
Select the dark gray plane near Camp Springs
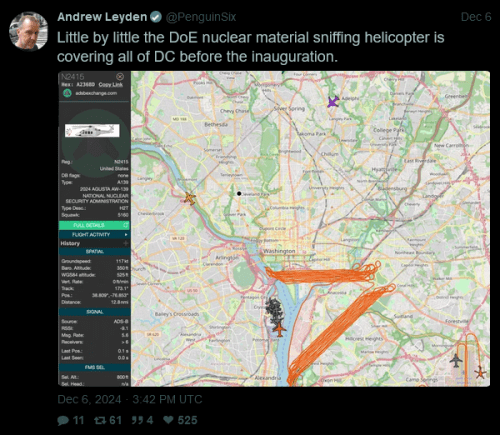point(456,361)
